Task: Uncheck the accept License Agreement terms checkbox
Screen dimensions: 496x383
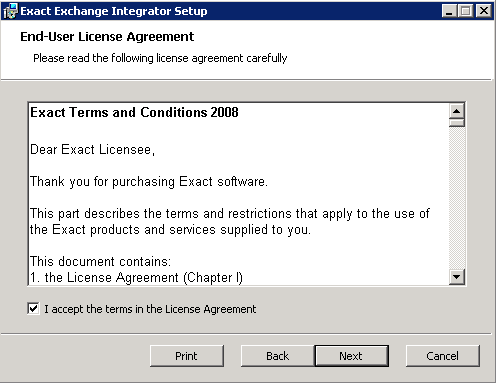Action: point(33,309)
